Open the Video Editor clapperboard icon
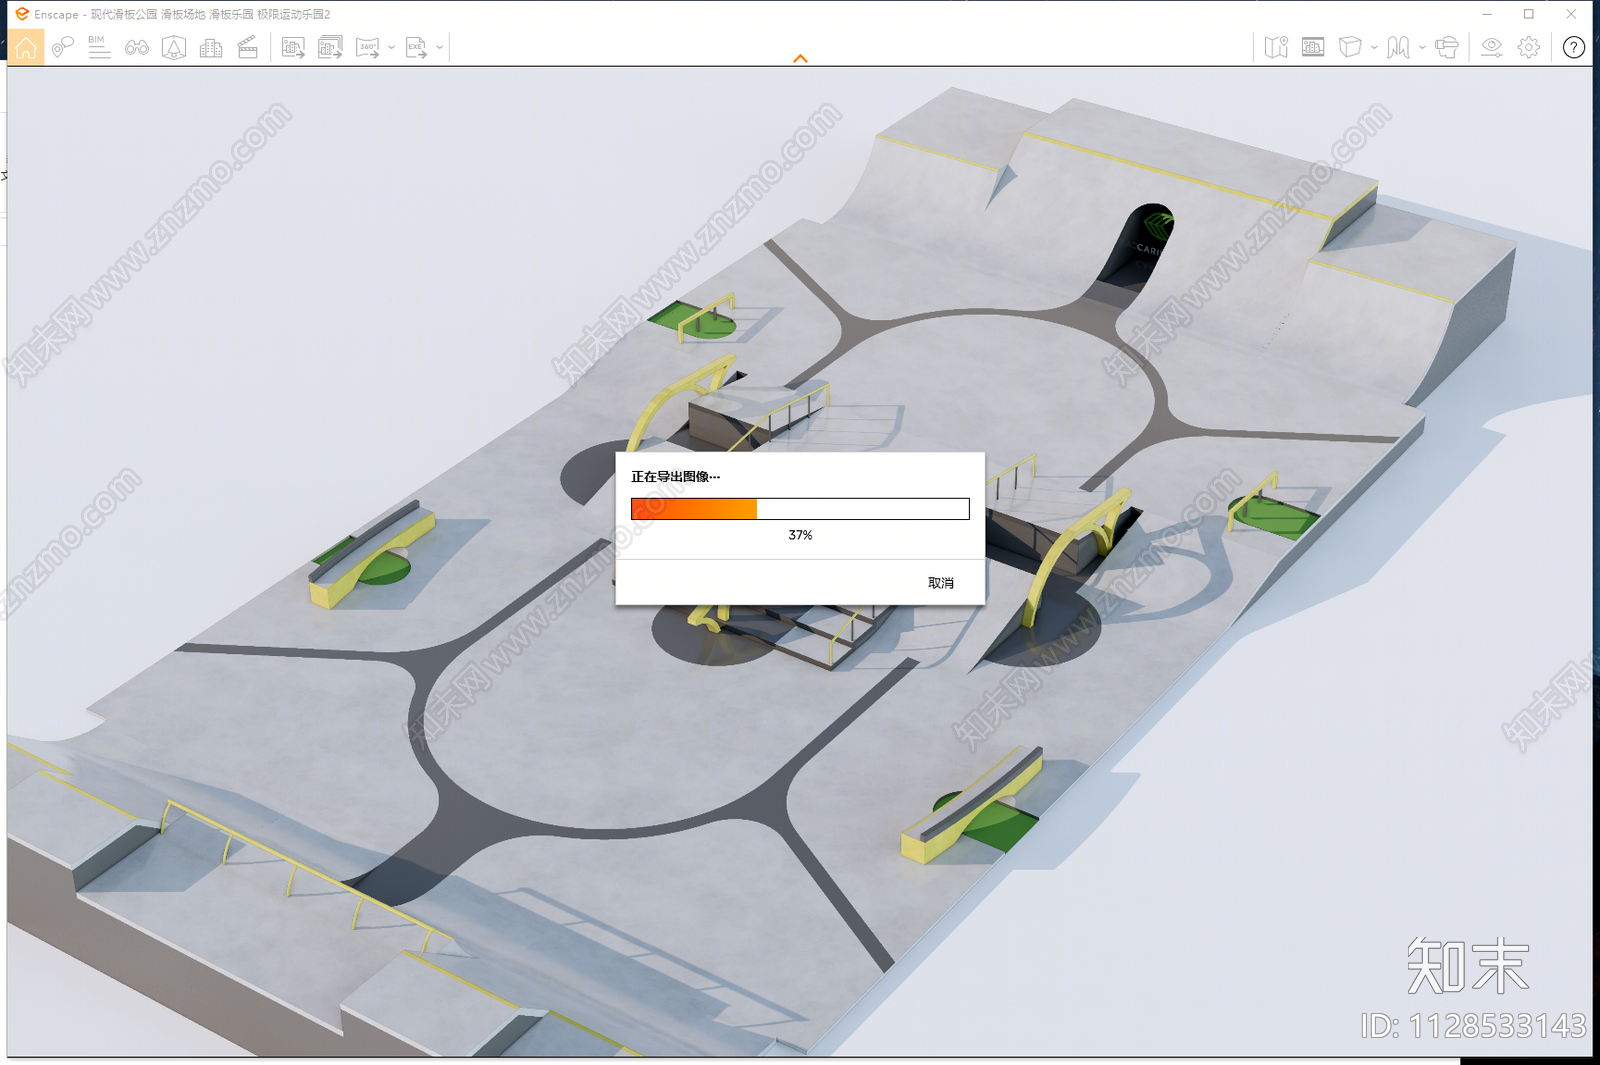 (x=248, y=47)
